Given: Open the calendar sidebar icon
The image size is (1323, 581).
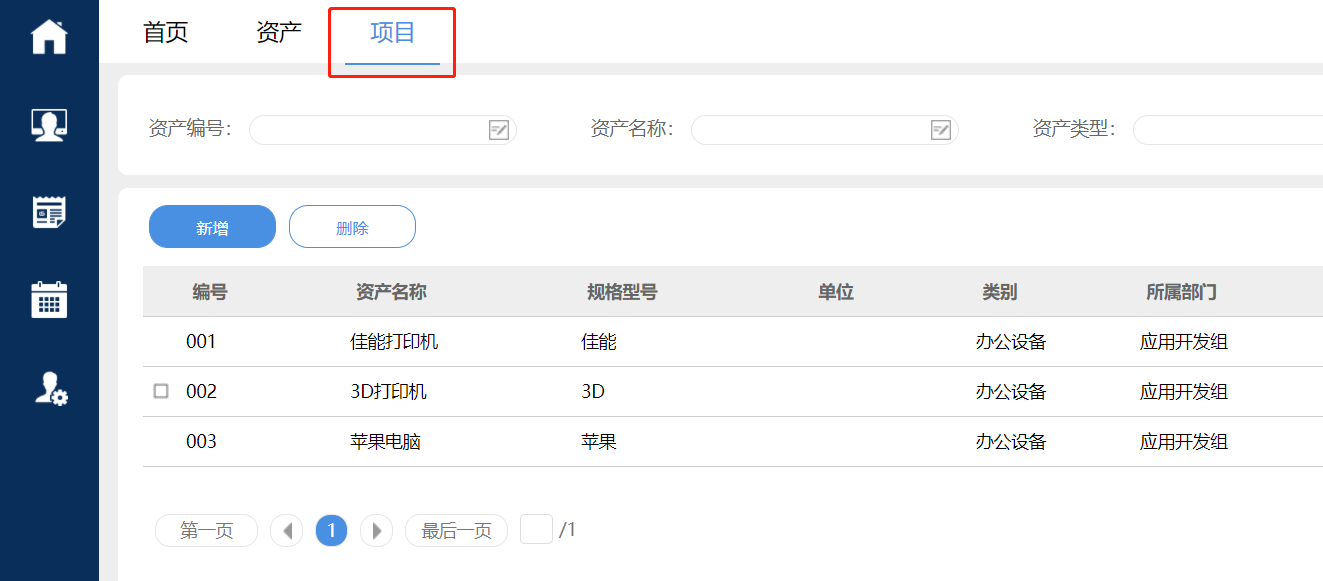Looking at the screenshot, I should pos(49,299).
